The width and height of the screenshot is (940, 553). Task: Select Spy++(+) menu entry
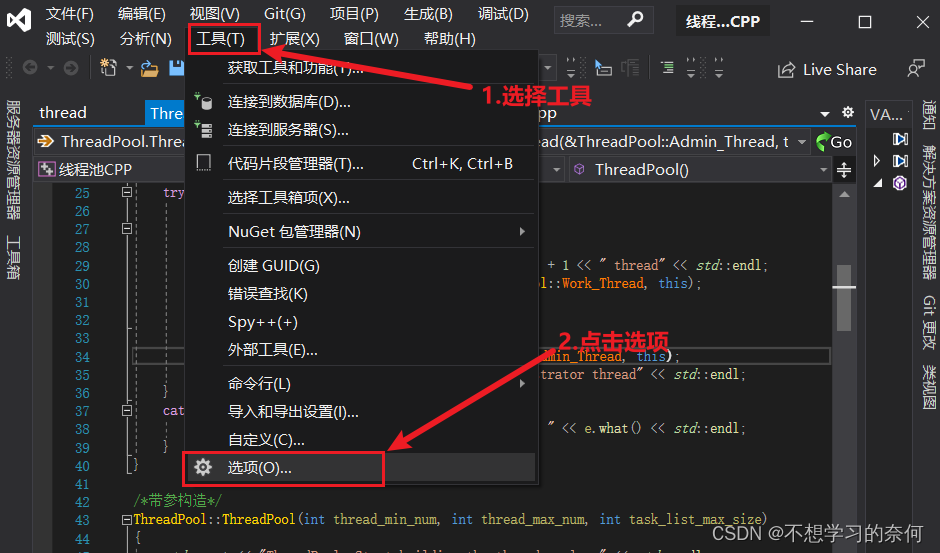[x=361, y=322]
